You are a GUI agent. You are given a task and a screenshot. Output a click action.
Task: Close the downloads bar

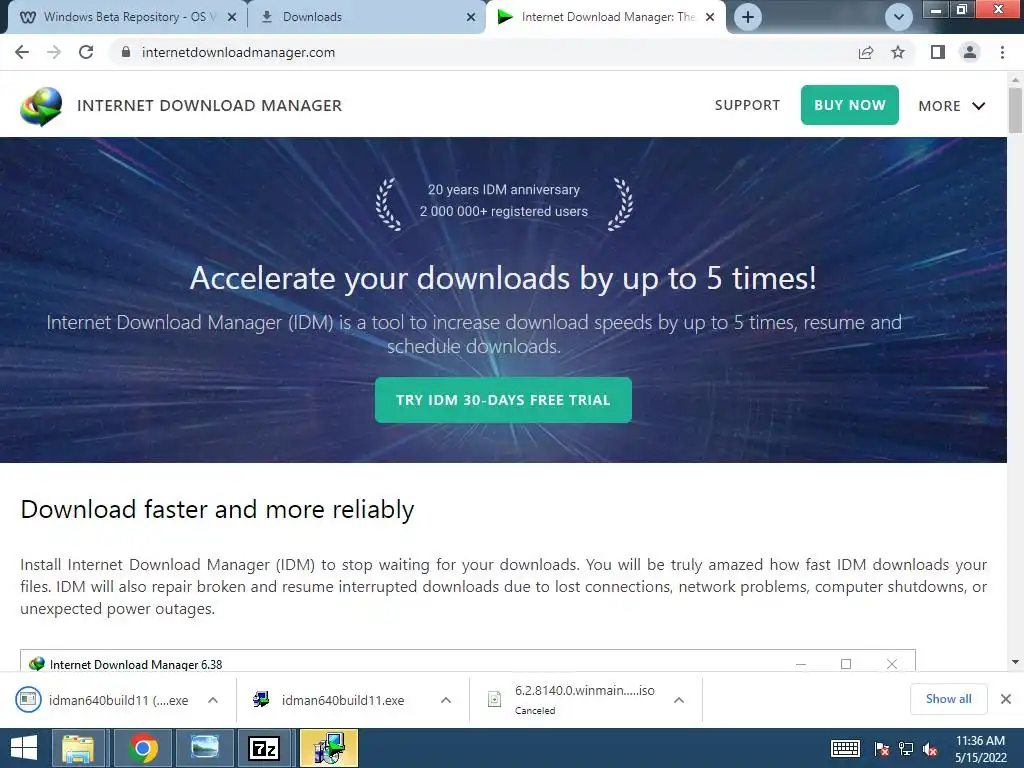pyautogui.click(x=1006, y=699)
